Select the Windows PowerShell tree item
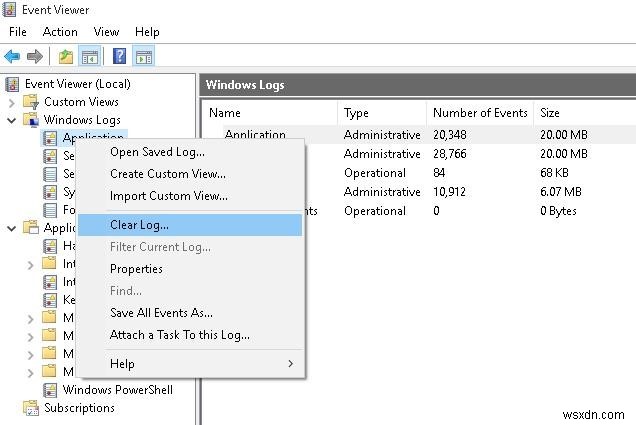This screenshot has width=636, height=425. tap(118, 390)
